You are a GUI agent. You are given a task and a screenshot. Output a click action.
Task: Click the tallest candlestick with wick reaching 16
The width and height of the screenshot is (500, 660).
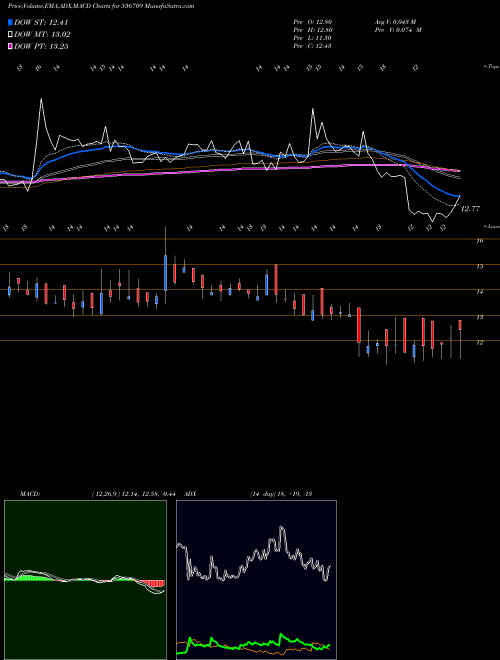(x=165, y=266)
